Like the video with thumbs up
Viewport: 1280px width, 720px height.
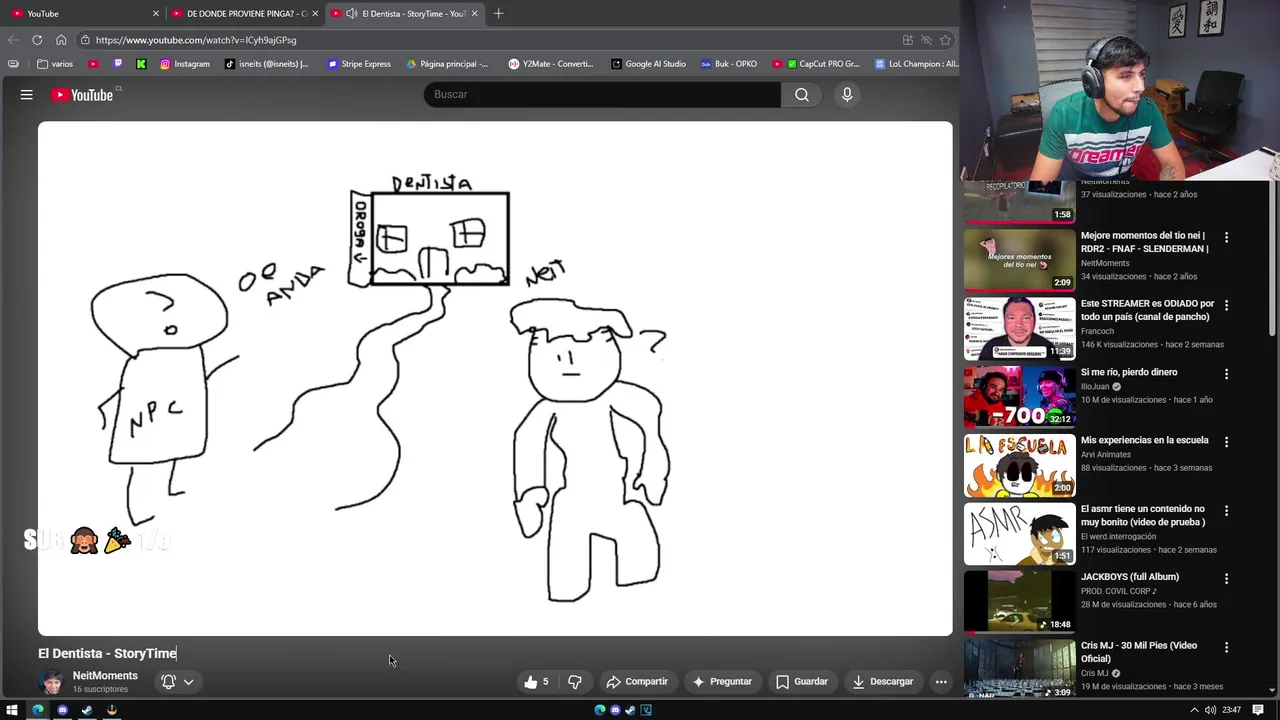click(x=536, y=682)
